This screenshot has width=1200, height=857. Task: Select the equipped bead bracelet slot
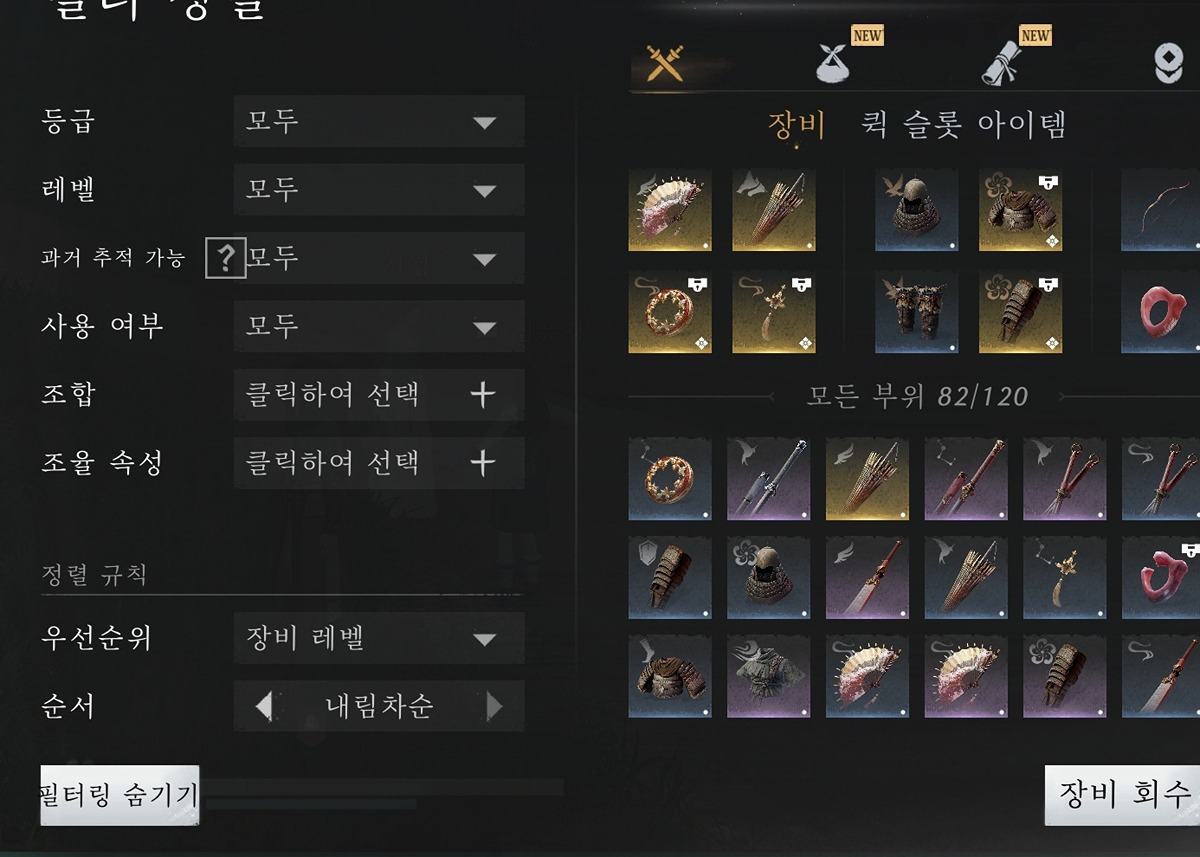[670, 312]
